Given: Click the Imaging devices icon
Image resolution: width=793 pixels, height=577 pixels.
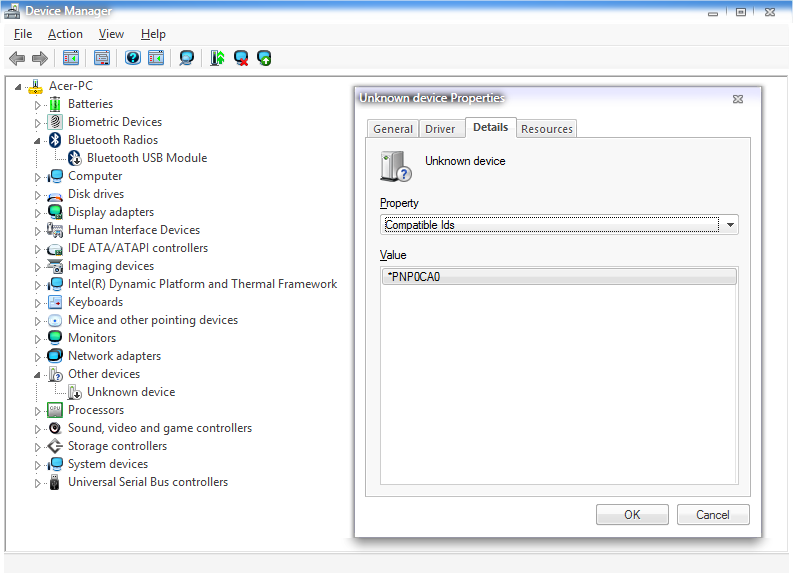Looking at the screenshot, I should pos(55,267).
